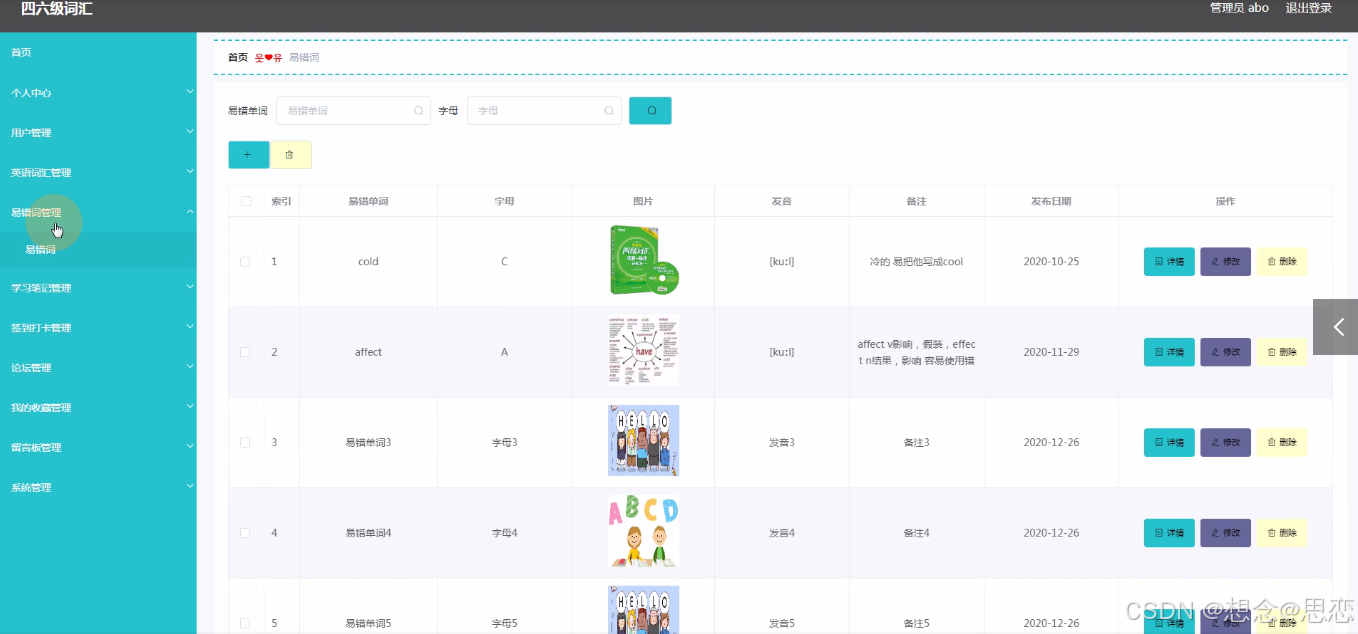
Task: Click 删除 for the affect row
Action: pos(1281,352)
